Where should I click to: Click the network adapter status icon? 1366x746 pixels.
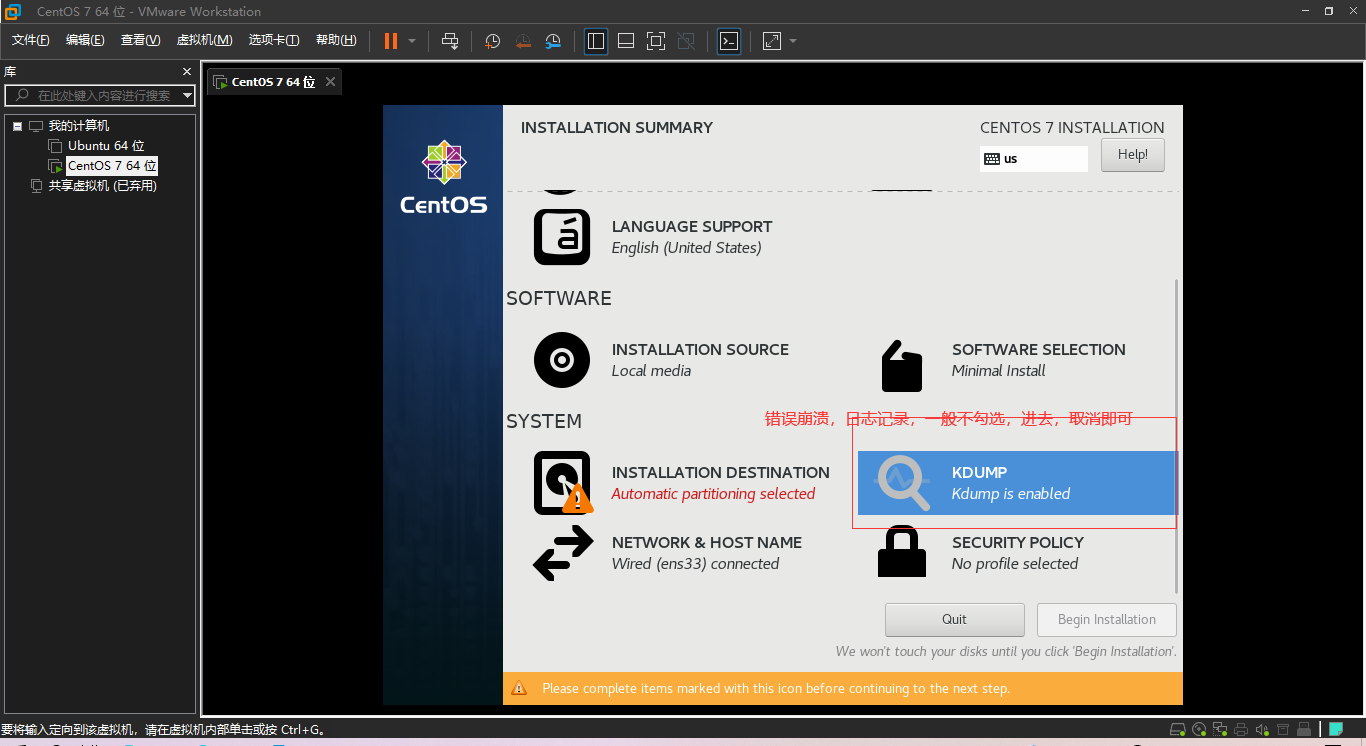click(1220, 729)
